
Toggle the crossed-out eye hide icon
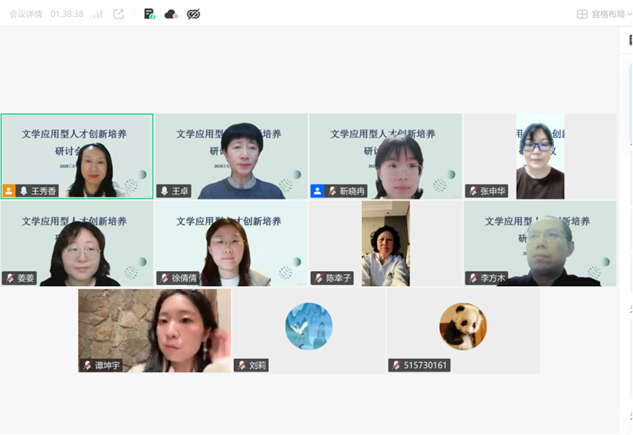tap(194, 14)
